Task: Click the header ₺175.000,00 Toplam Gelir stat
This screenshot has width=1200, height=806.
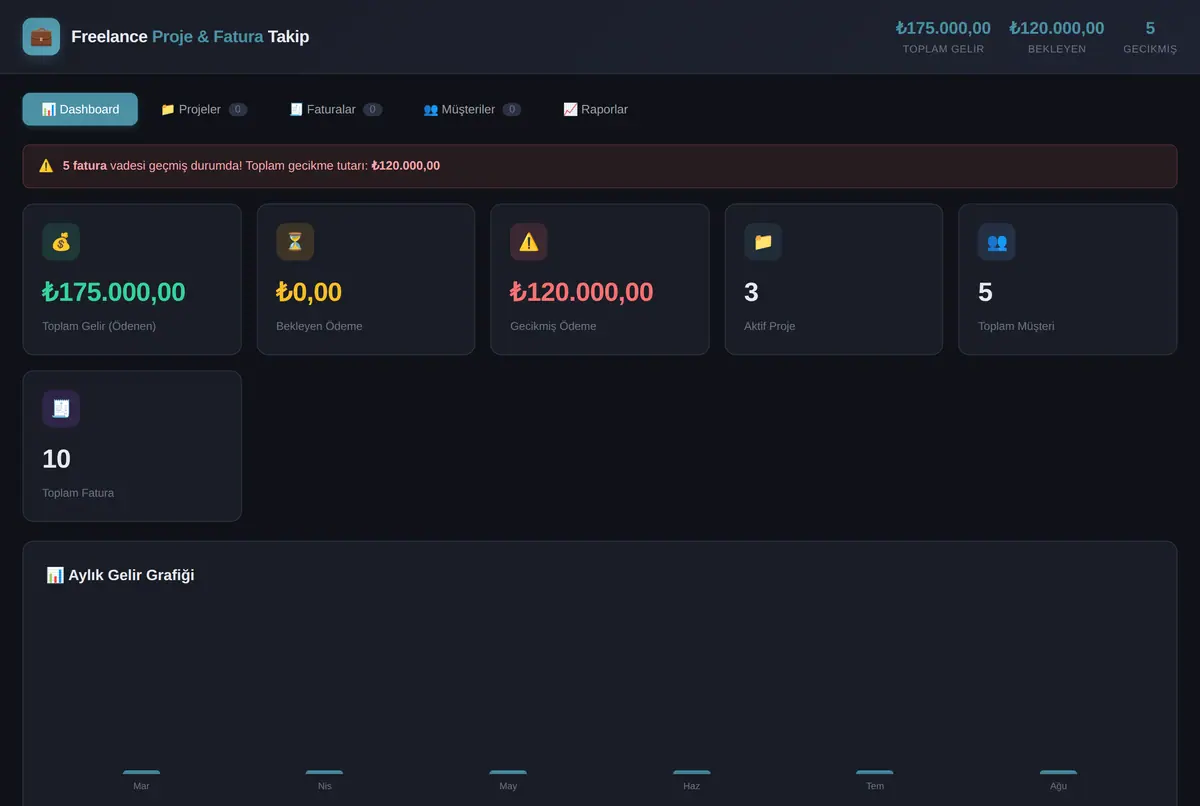Action: click(943, 37)
